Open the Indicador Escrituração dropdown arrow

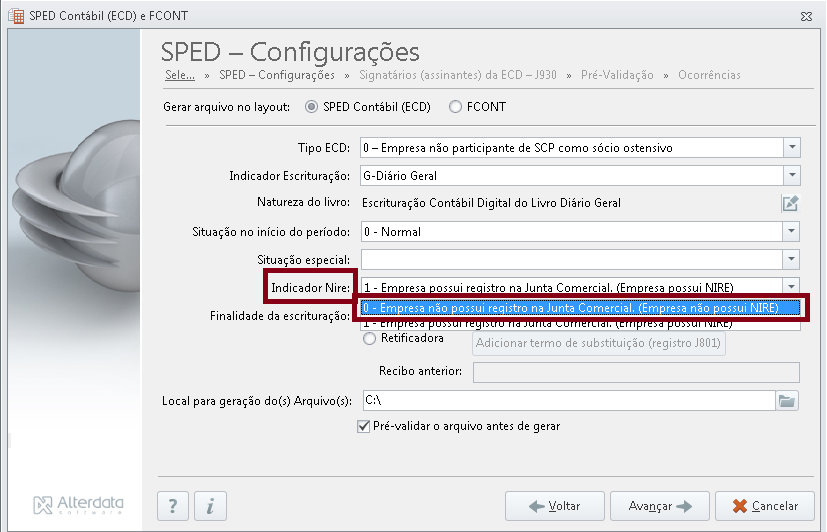(x=792, y=176)
